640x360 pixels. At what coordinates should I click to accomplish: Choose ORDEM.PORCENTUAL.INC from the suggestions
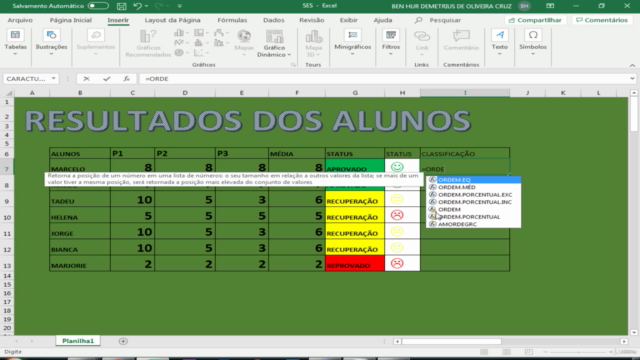[x=473, y=202]
